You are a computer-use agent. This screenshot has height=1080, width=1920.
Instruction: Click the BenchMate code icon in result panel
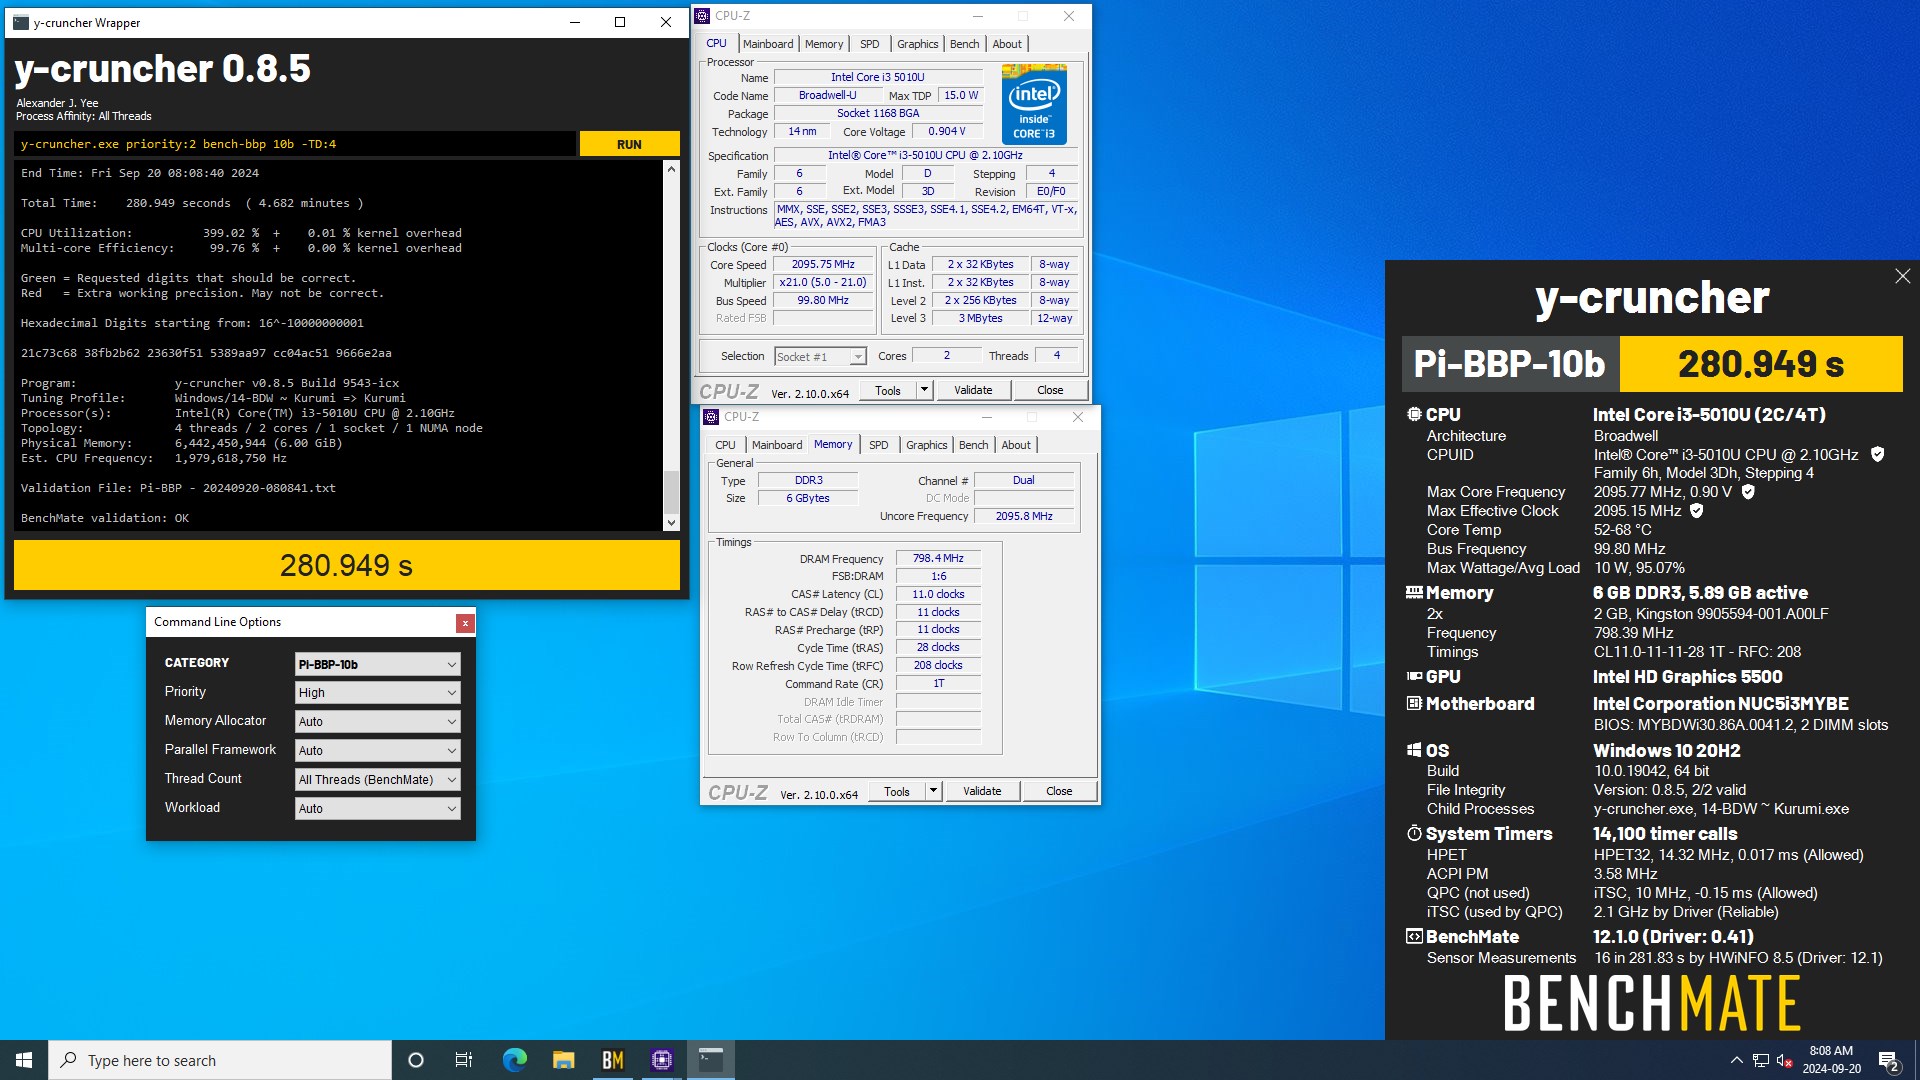click(x=1414, y=937)
